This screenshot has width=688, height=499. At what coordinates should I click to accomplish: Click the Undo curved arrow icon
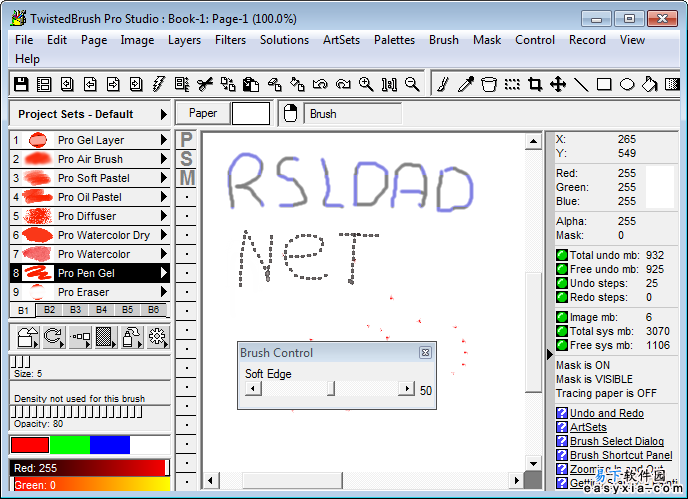tap(320, 84)
